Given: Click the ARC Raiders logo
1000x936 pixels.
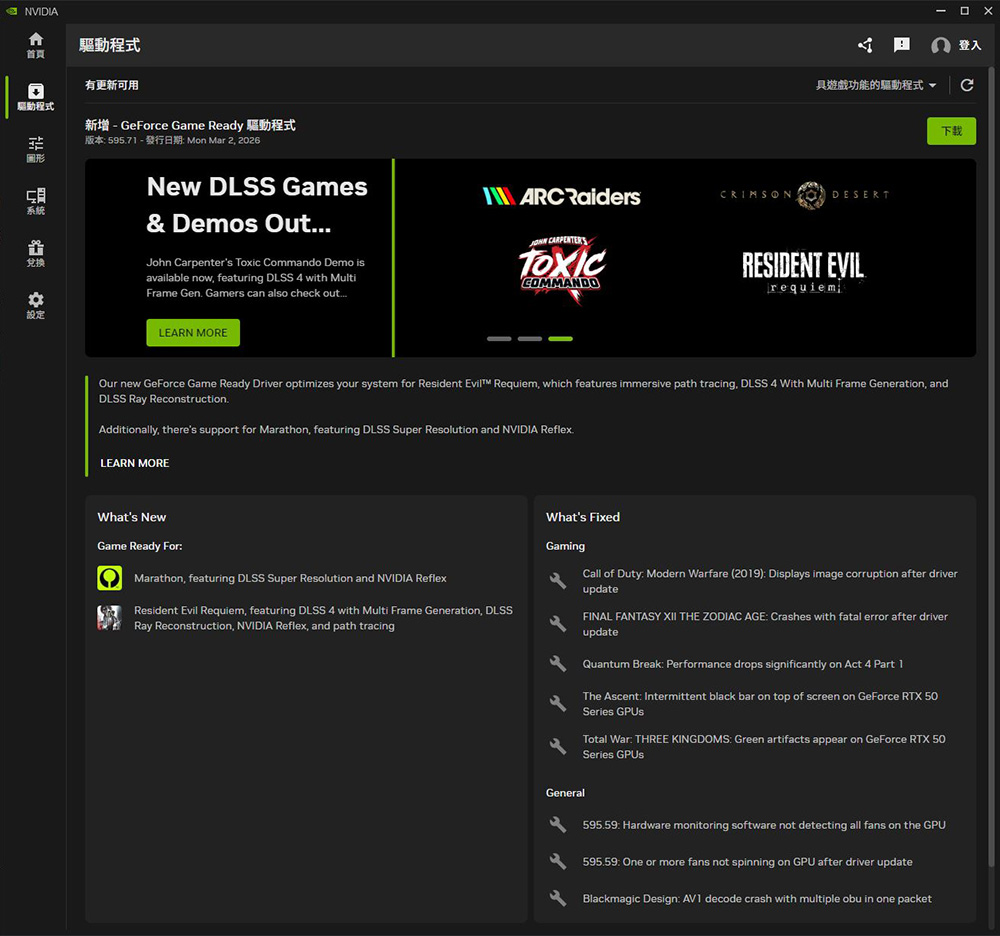Looking at the screenshot, I should 562,196.
